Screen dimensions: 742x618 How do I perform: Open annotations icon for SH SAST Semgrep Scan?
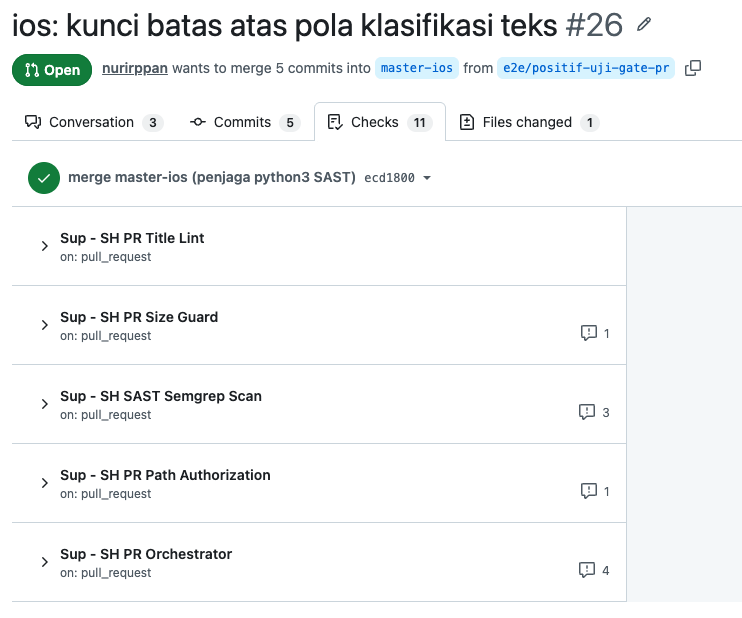click(587, 412)
